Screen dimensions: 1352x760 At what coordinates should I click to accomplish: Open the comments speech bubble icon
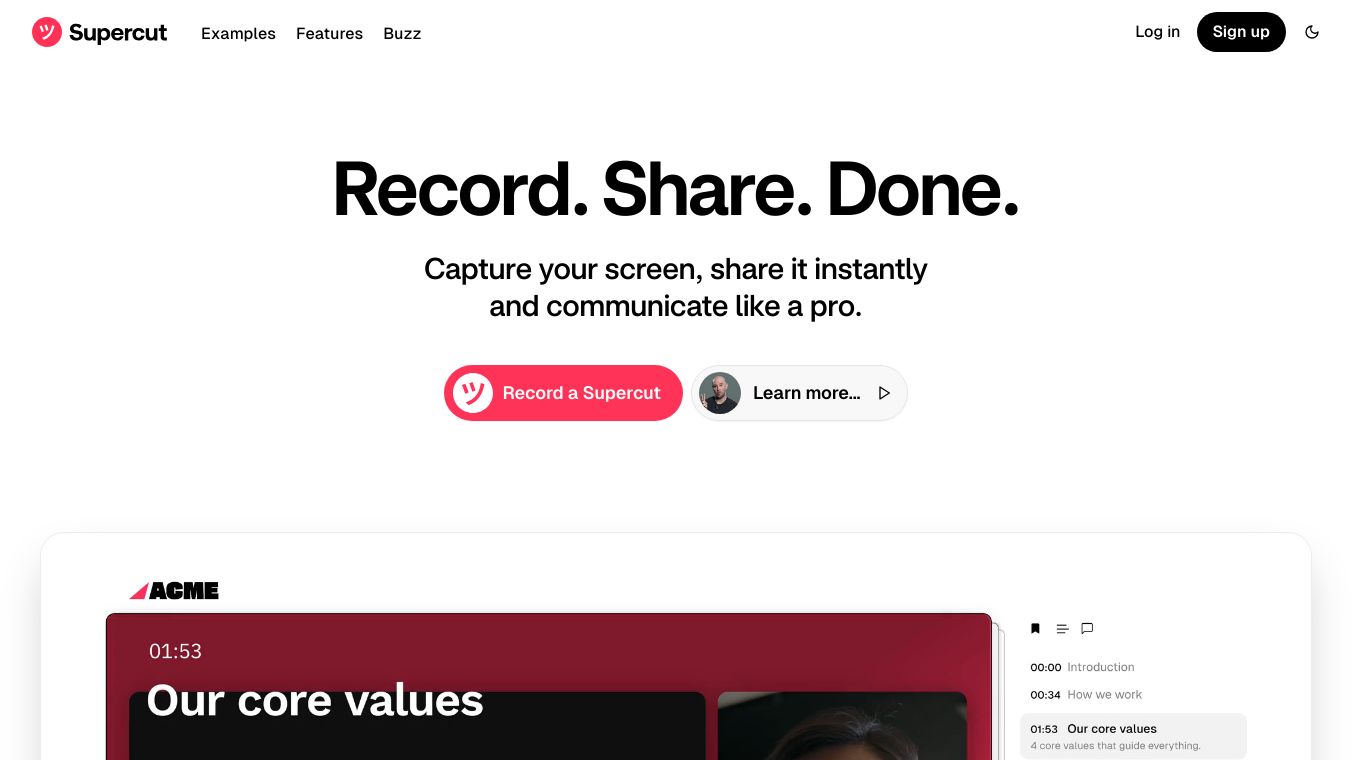1087,629
